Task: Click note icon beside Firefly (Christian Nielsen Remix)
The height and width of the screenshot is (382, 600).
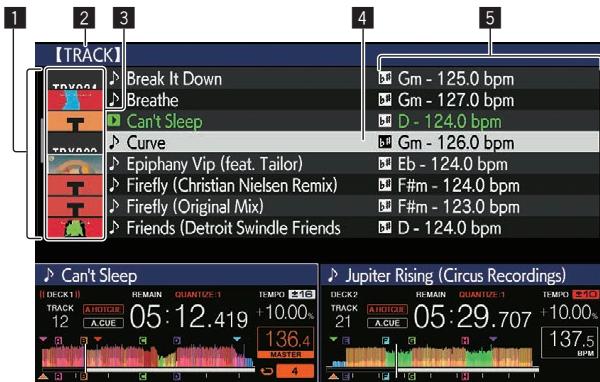Action: click(x=114, y=185)
